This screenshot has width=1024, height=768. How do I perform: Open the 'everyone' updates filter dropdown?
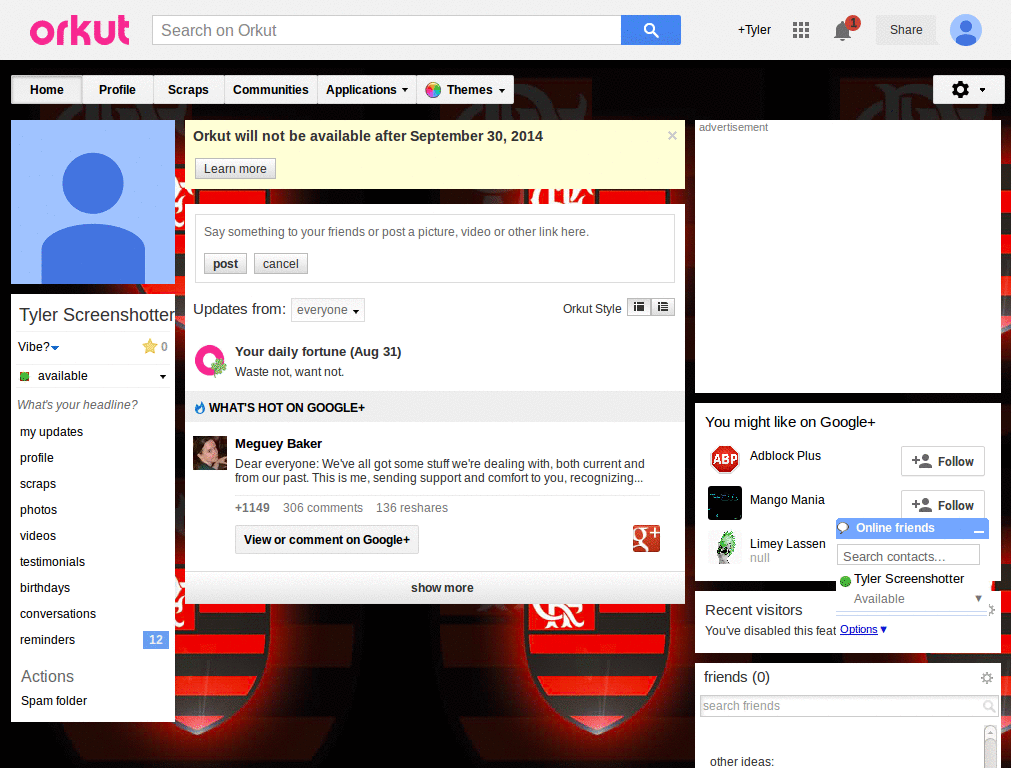pos(327,310)
